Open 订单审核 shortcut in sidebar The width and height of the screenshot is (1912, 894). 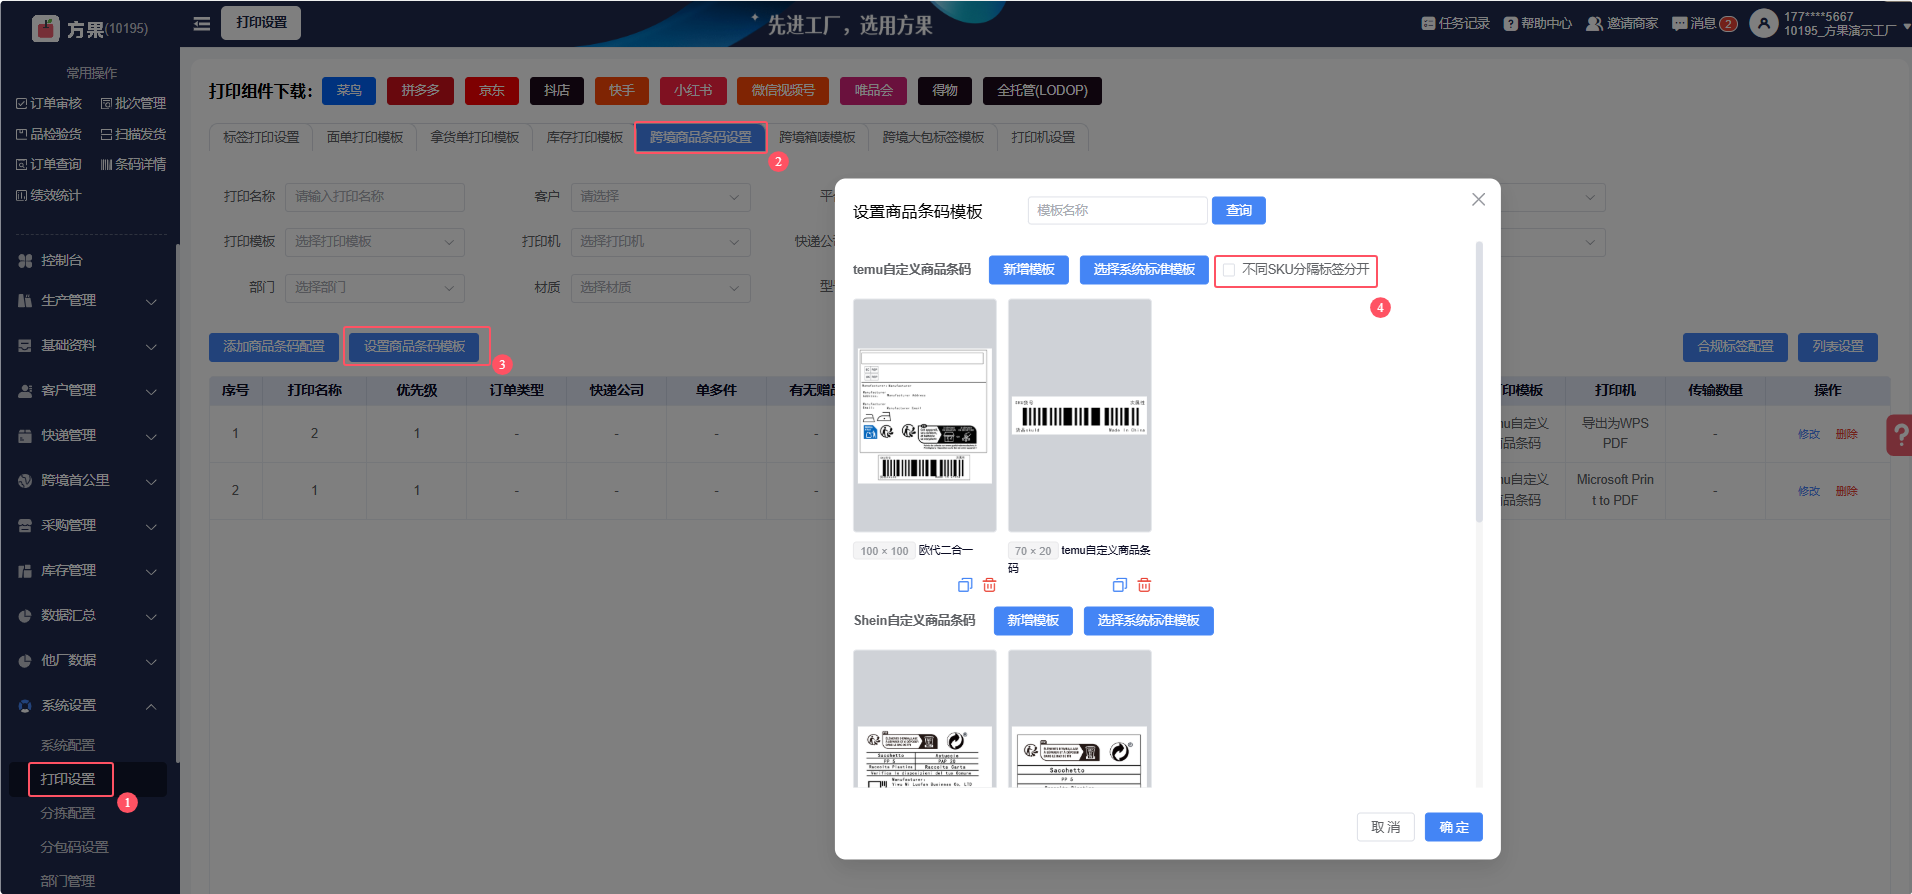pos(49,103)
